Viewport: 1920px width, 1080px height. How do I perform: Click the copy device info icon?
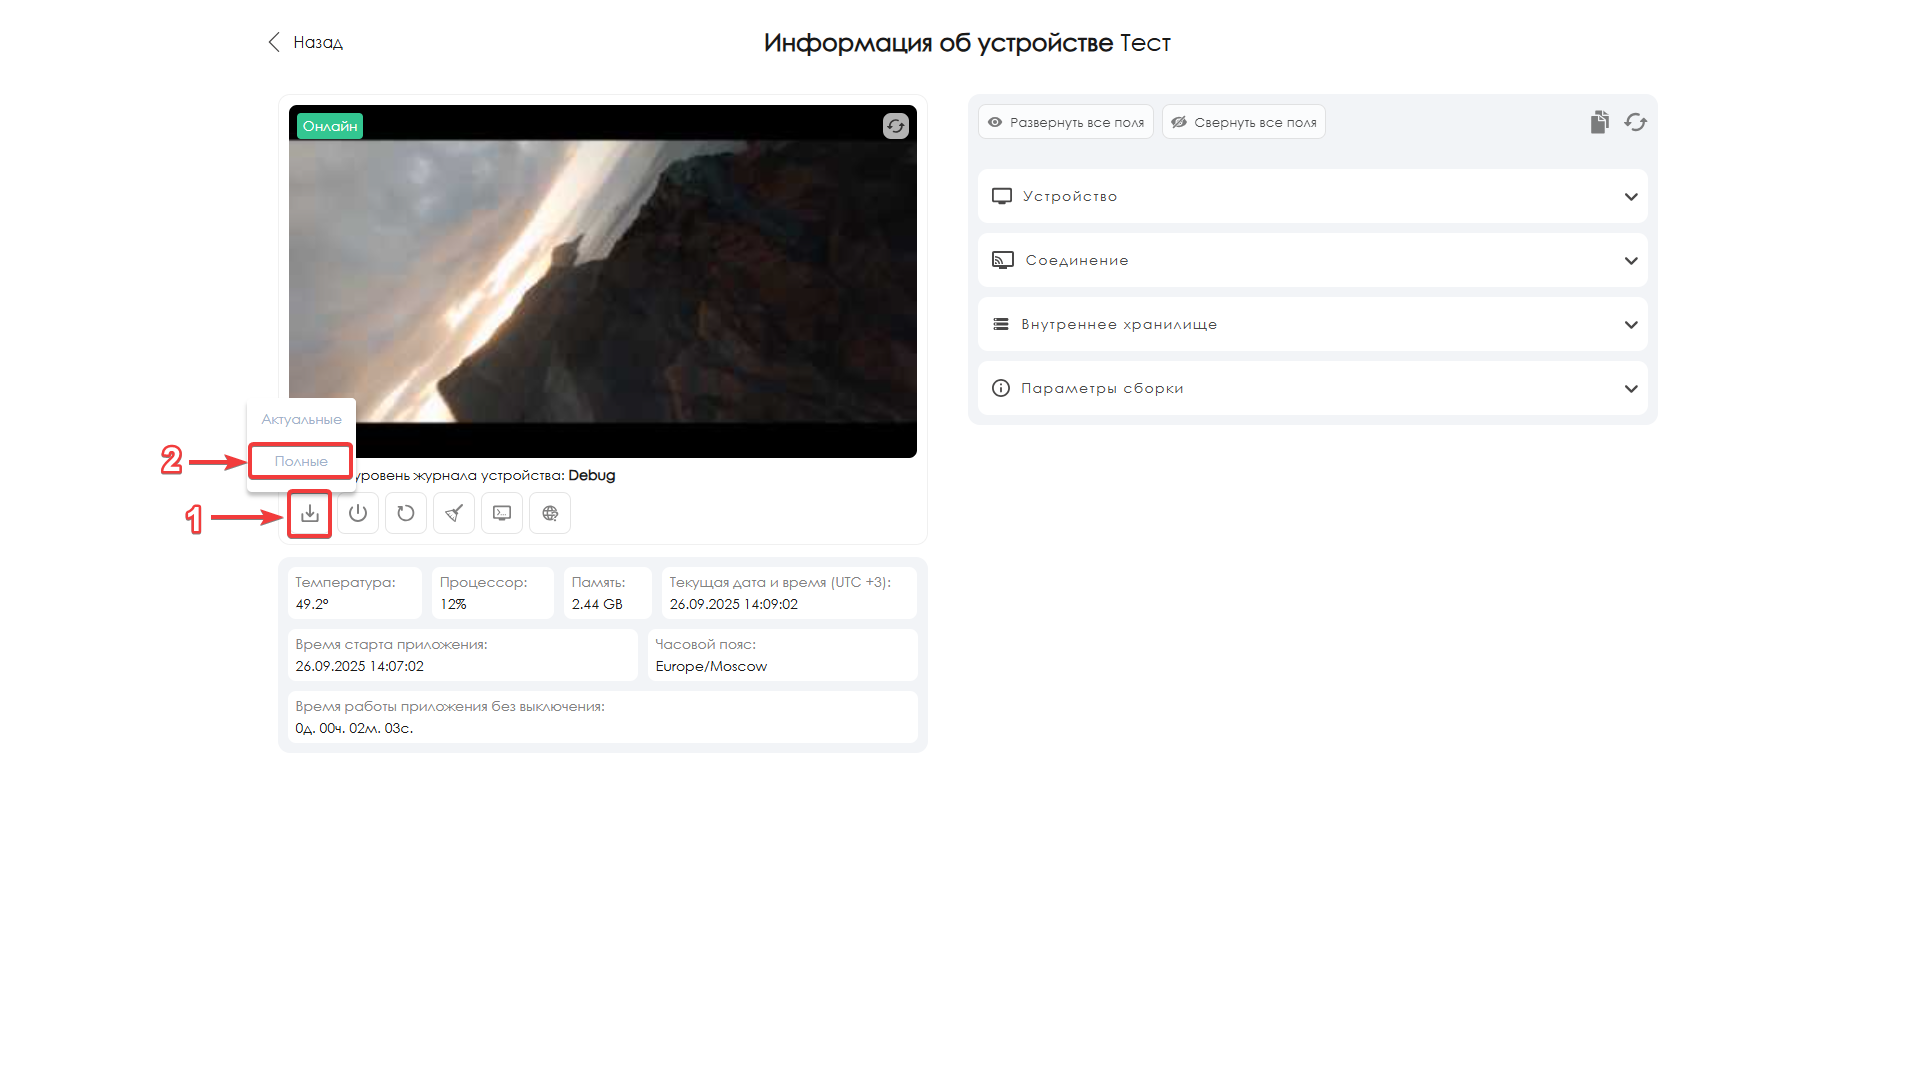coord(1599,122)
